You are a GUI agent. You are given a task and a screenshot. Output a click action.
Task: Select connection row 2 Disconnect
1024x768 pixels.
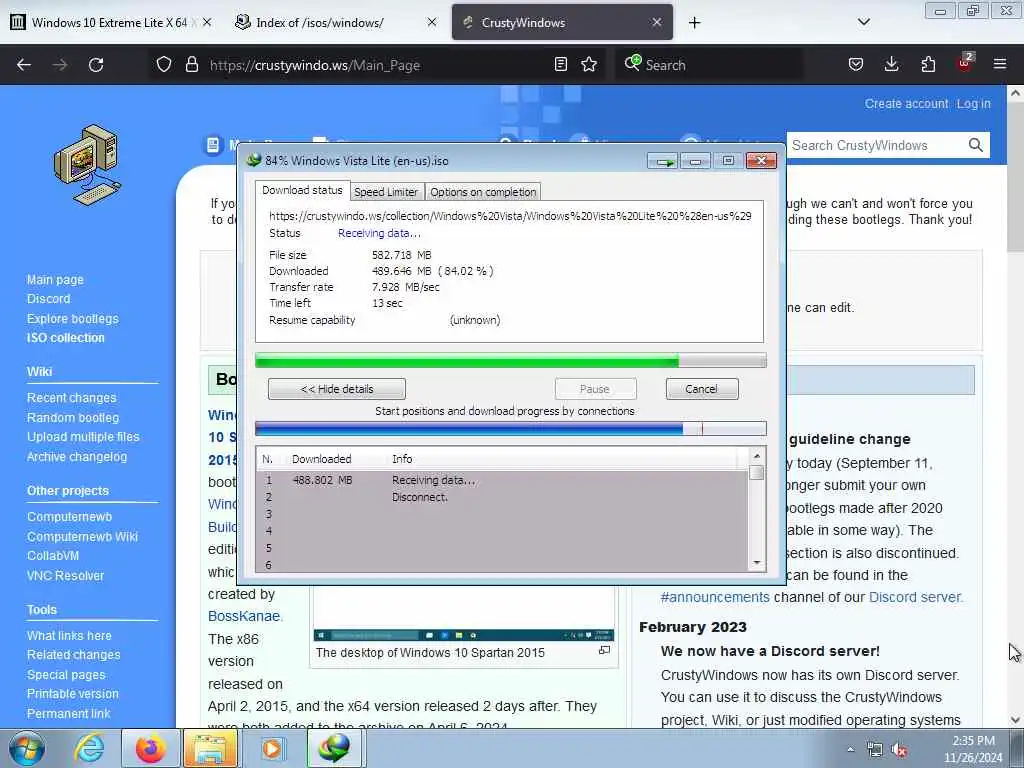(x=502, y=497)
